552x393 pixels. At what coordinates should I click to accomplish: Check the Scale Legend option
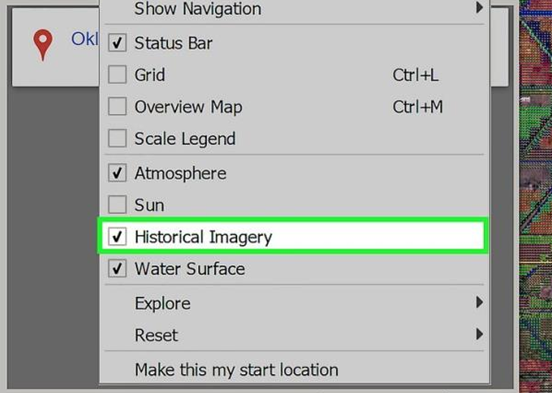pyautogui.click(x=117, y=138)
